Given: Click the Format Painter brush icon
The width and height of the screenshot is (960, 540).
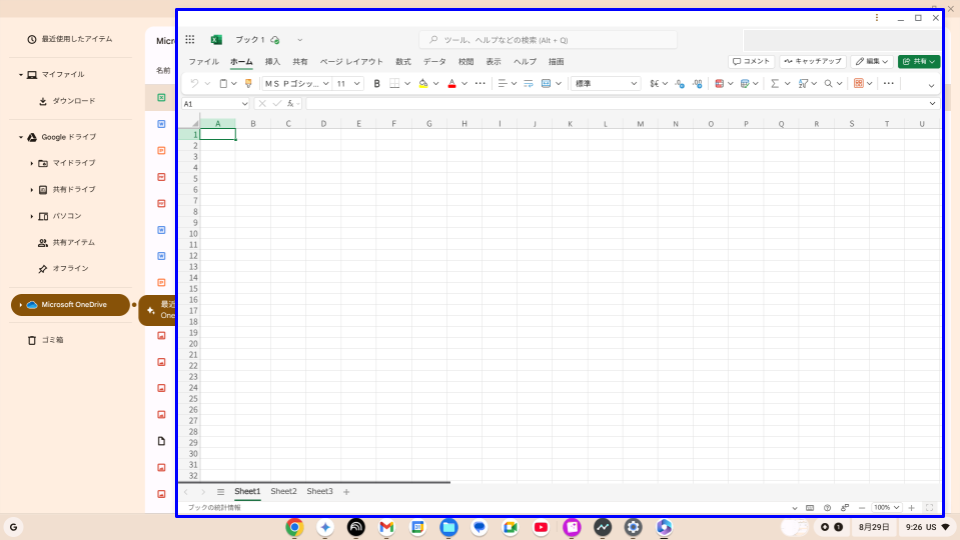Looking at the screenshot, I should [248, 84].
